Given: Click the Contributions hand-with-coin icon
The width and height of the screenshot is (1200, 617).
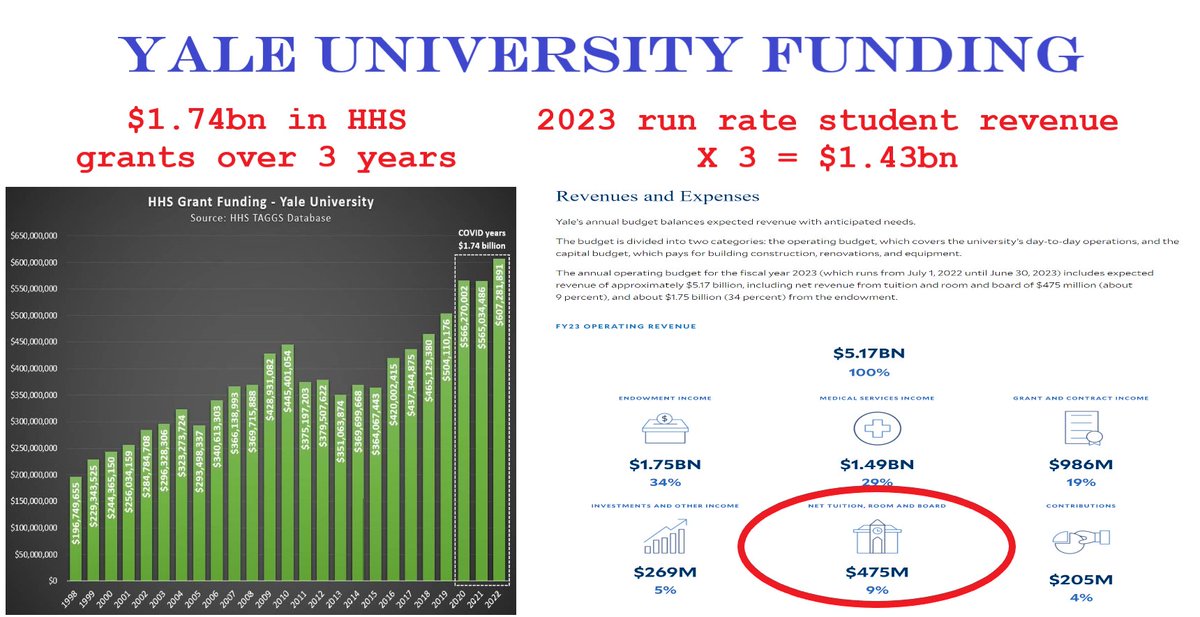Looking at the screenshot, I should click(x=1083, y=541).
